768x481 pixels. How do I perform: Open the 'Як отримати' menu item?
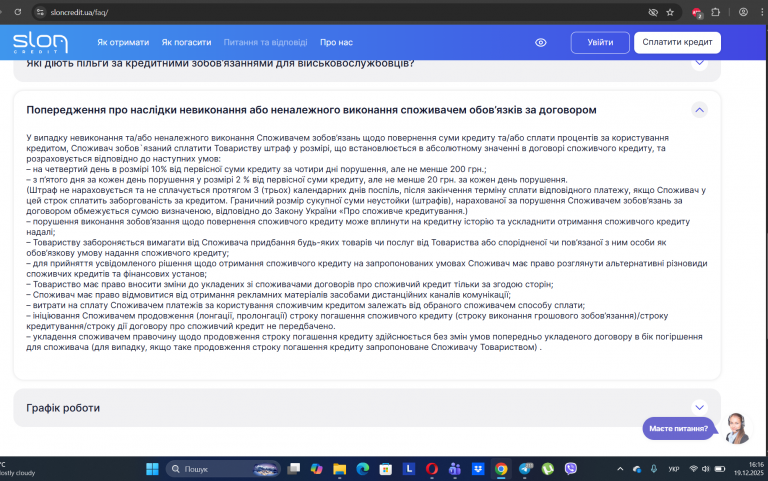tap(123, 43)
